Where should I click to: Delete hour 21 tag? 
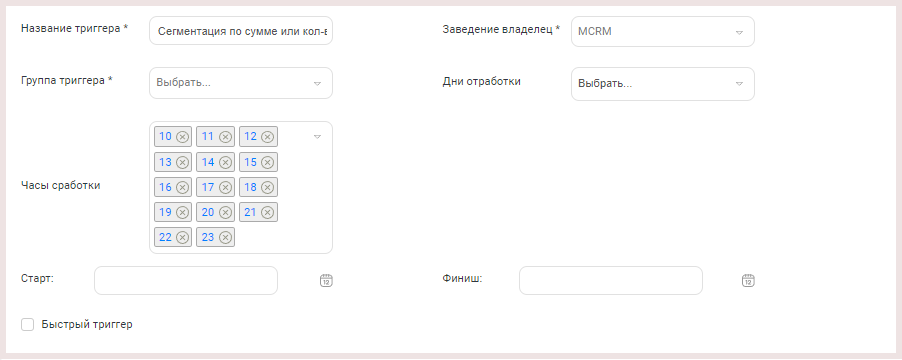267,212
